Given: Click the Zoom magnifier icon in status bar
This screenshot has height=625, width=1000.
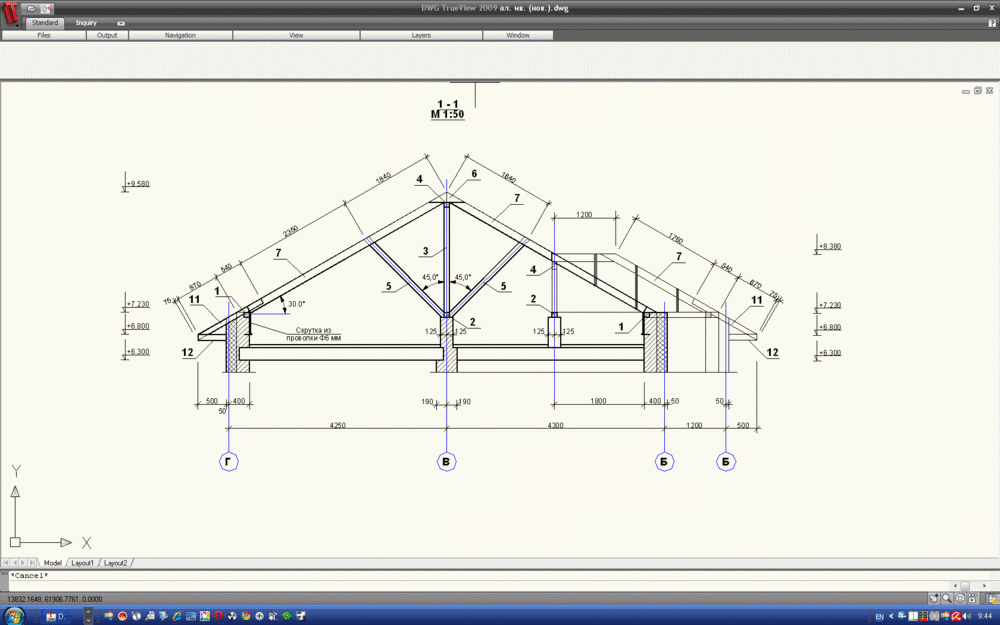Looking at the screenshot, I should coord(946,598).
